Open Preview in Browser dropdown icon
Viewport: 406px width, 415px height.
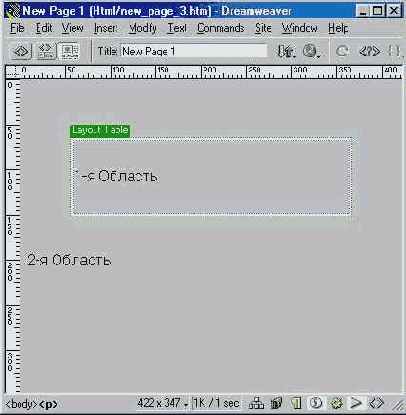point(311,51)
